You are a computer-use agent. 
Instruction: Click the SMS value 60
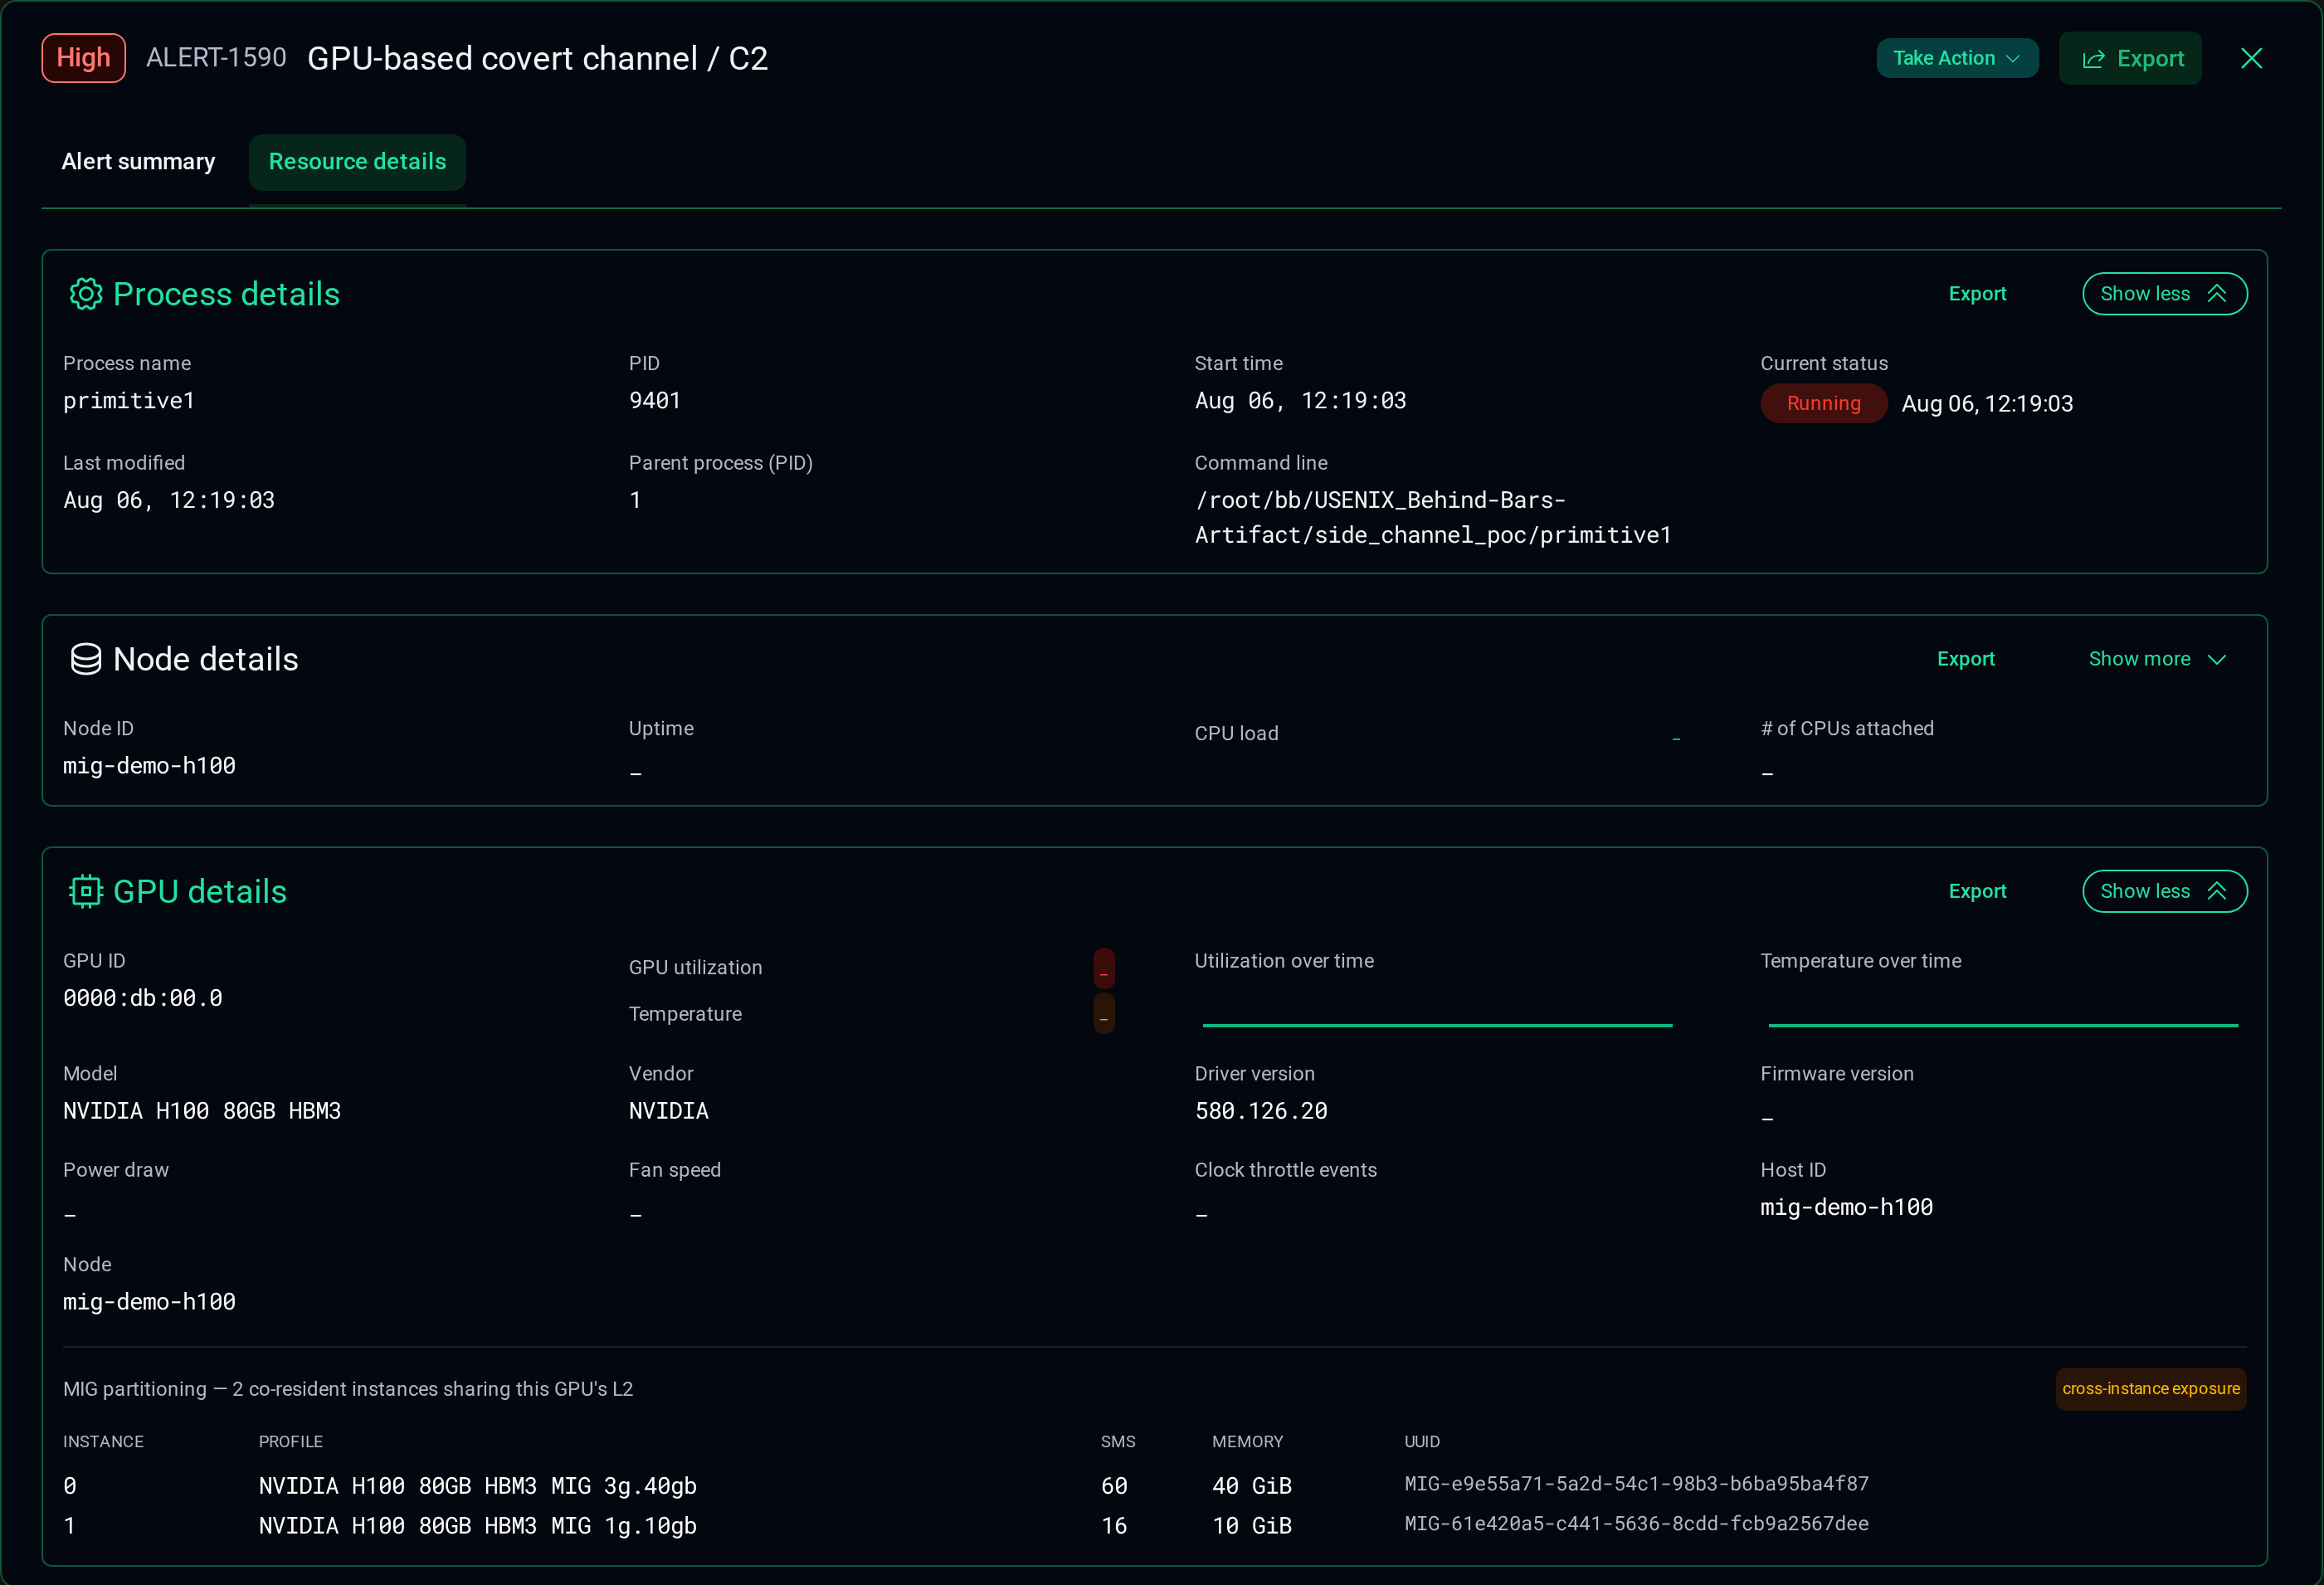[1114, 1486]
